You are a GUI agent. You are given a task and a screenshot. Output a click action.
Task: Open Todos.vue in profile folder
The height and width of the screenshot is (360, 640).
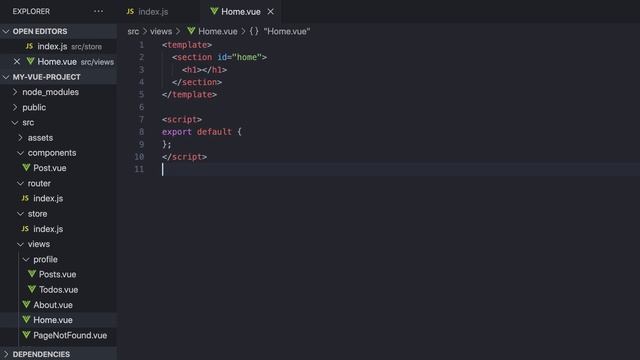click(58, 290)
